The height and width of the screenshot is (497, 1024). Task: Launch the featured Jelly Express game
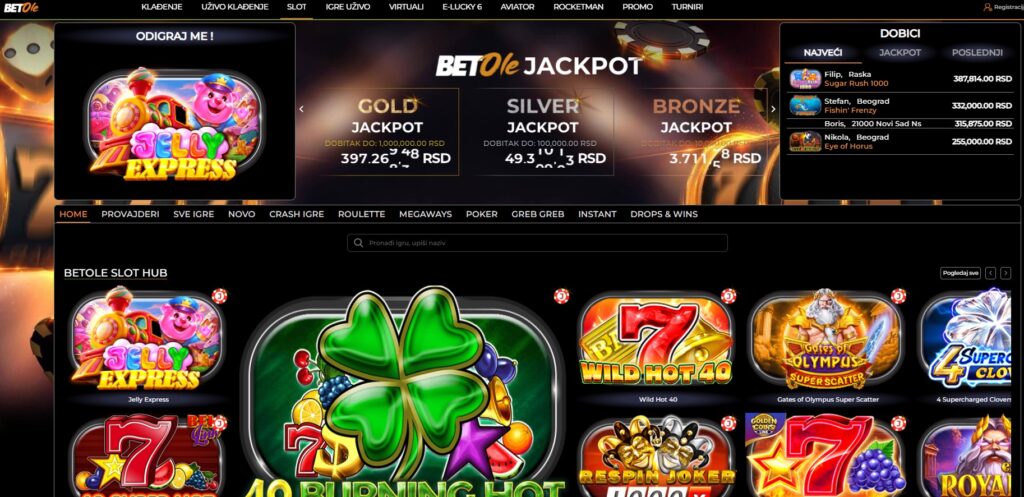tap(174, 124)
